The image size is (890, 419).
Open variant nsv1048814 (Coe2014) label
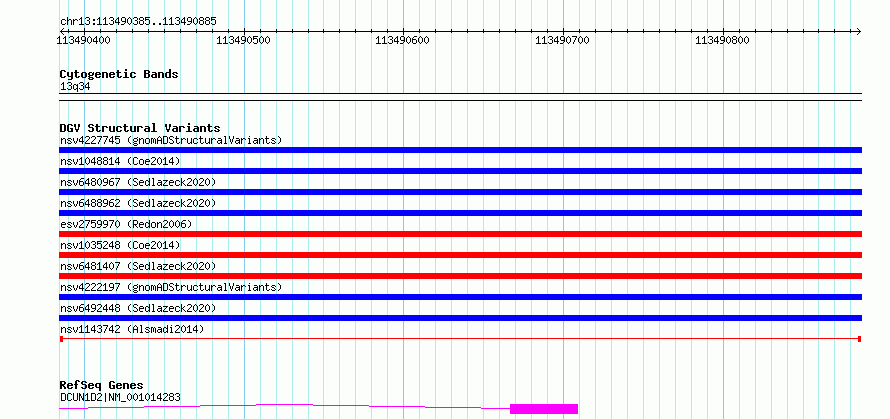coord(120,161)
